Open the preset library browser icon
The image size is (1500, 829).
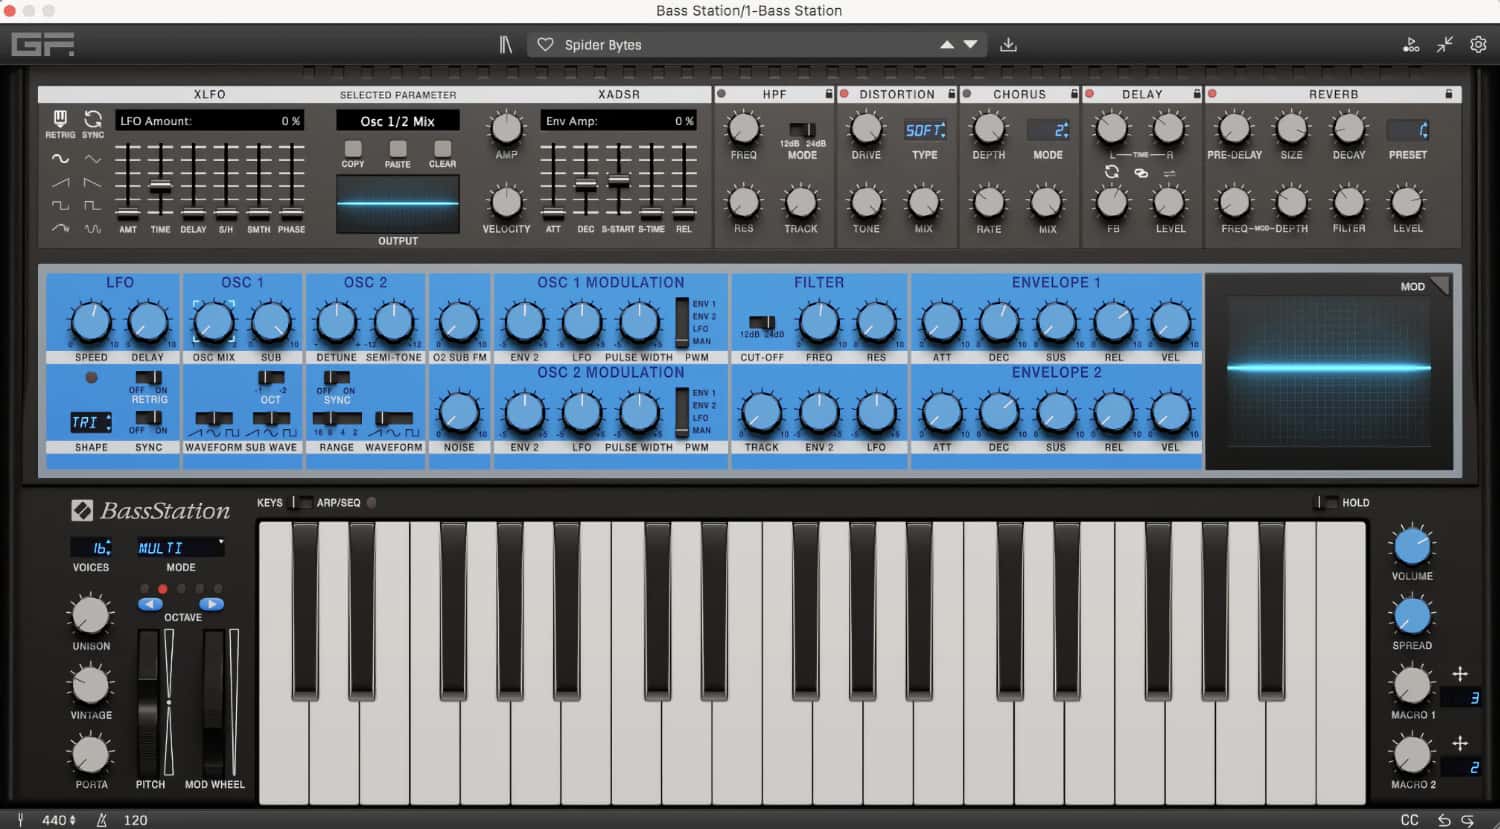point(505,45)
